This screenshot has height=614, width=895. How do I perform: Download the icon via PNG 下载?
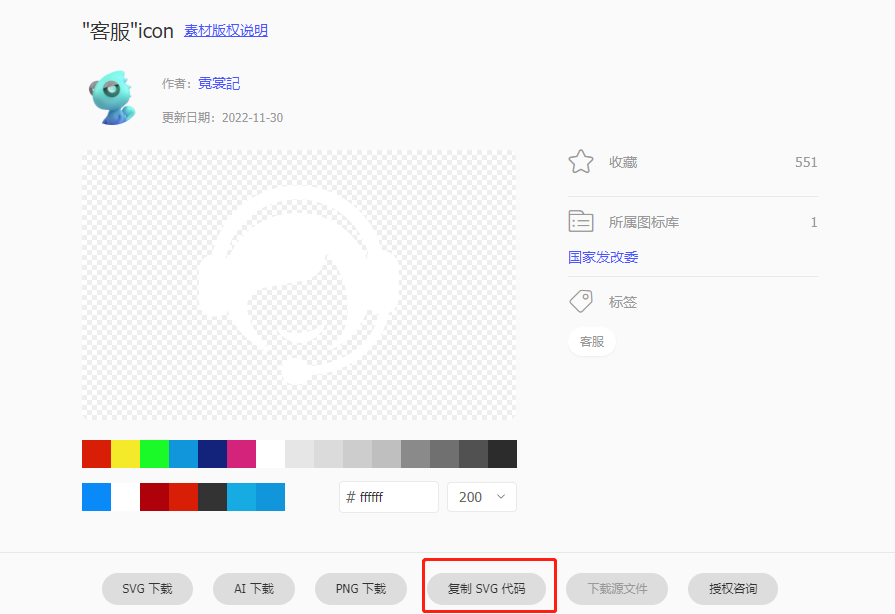361,589
